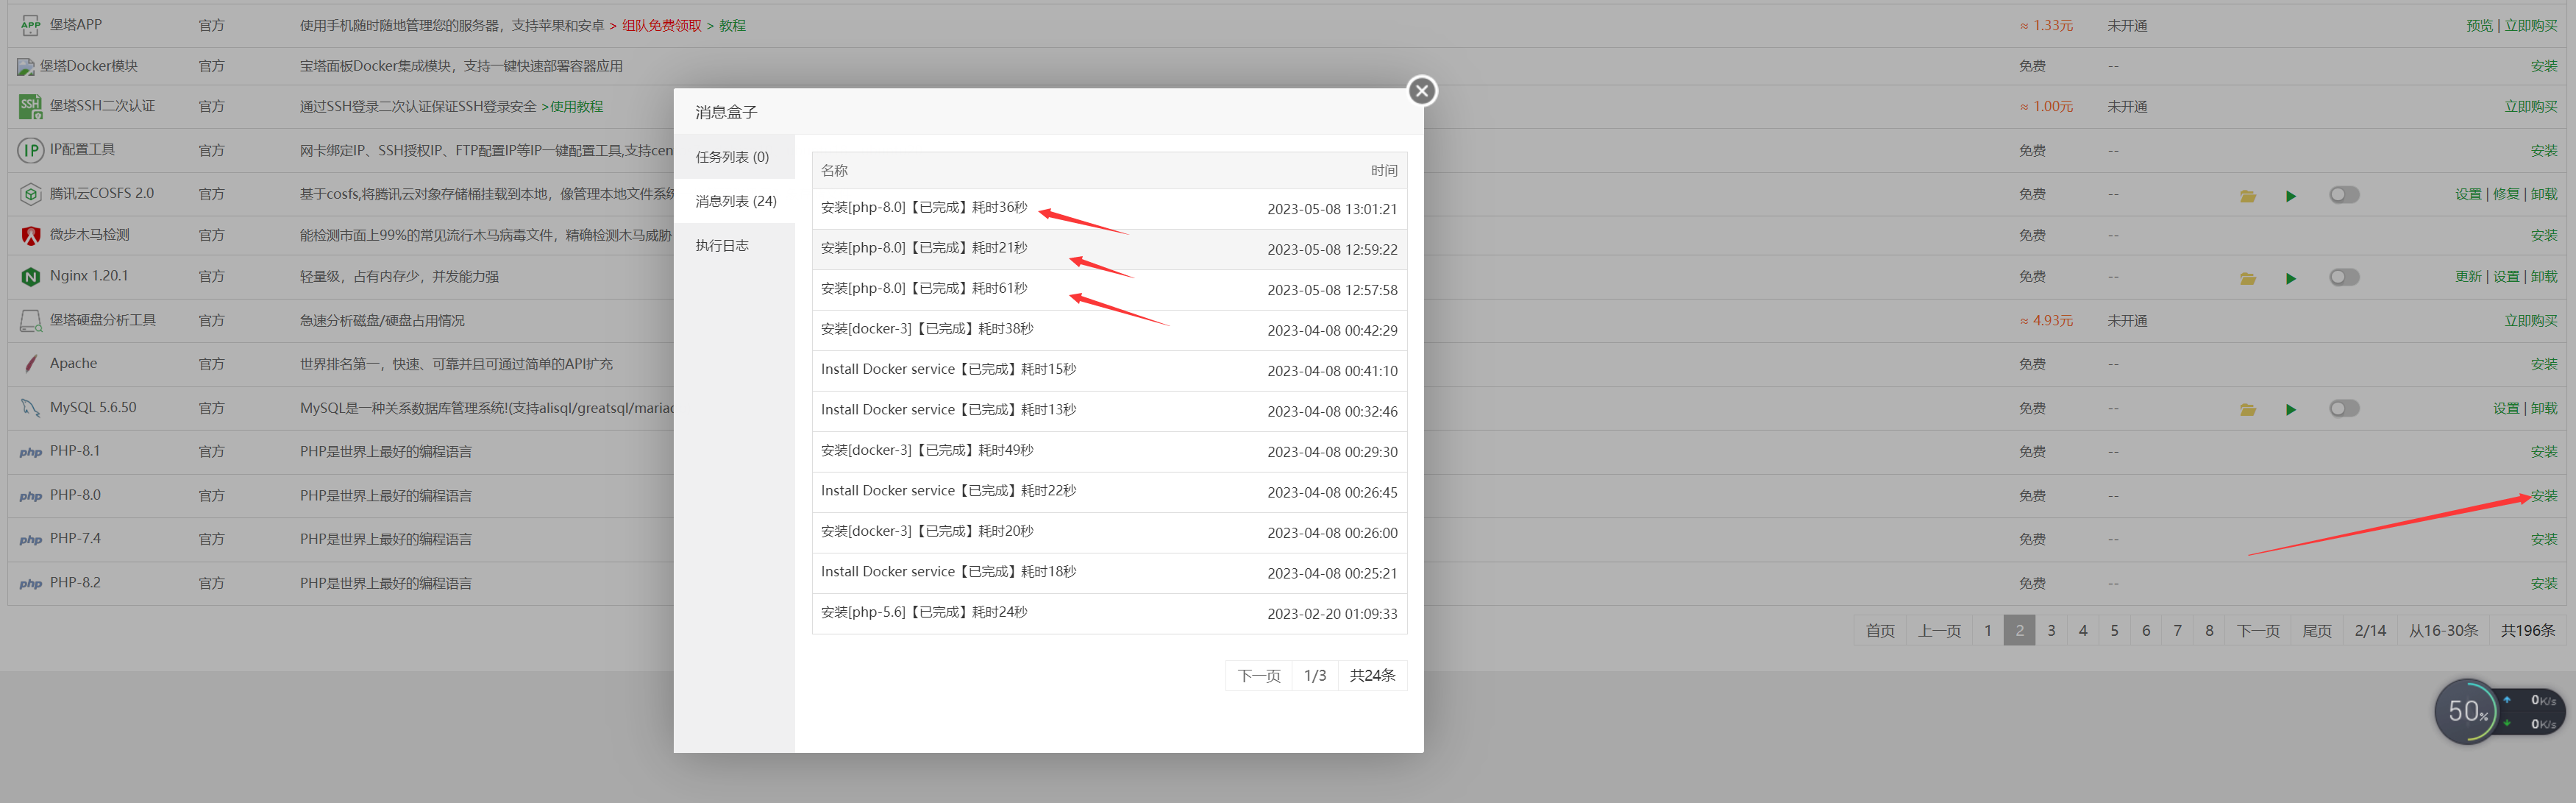Click 安装 for Apache
Screen dimensions: 2576x803
click(x=2543, y=364)
